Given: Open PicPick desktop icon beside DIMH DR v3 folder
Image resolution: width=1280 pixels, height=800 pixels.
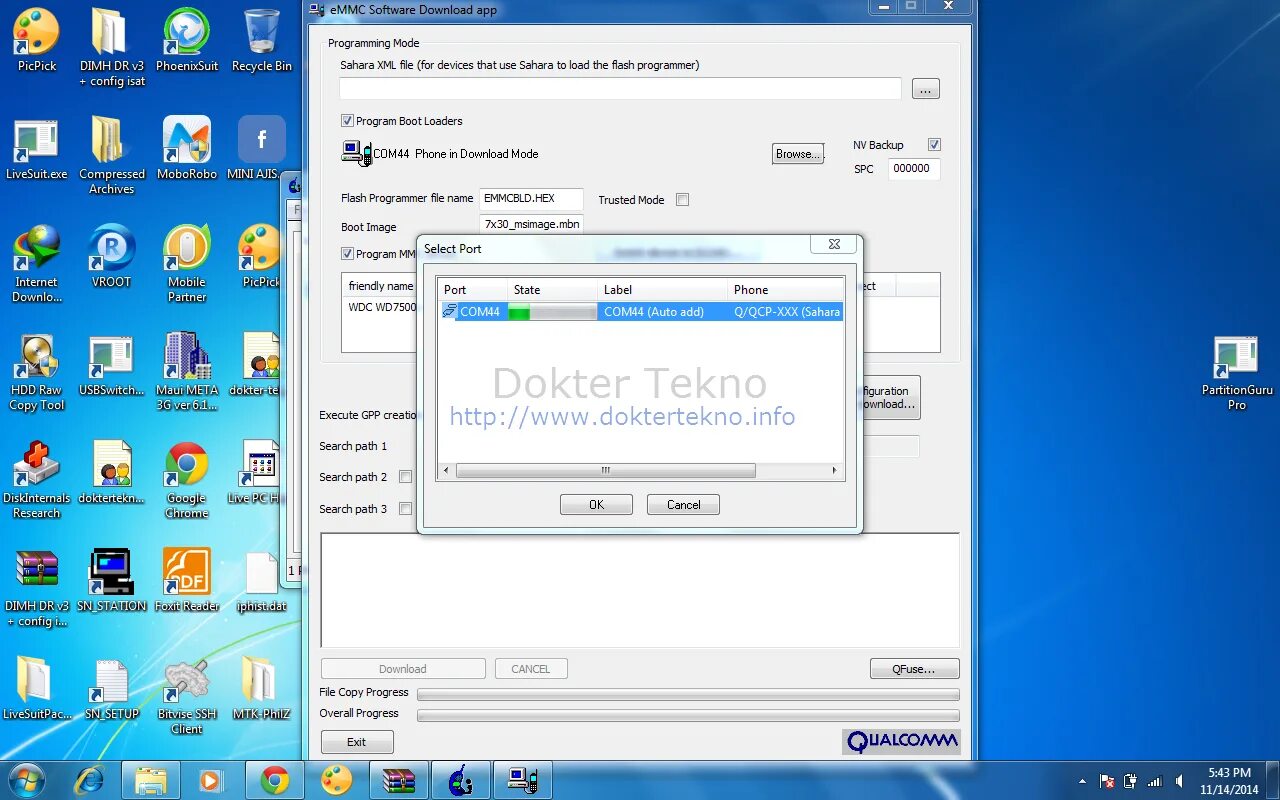Looking at the screenshot, I should [37, 40].
